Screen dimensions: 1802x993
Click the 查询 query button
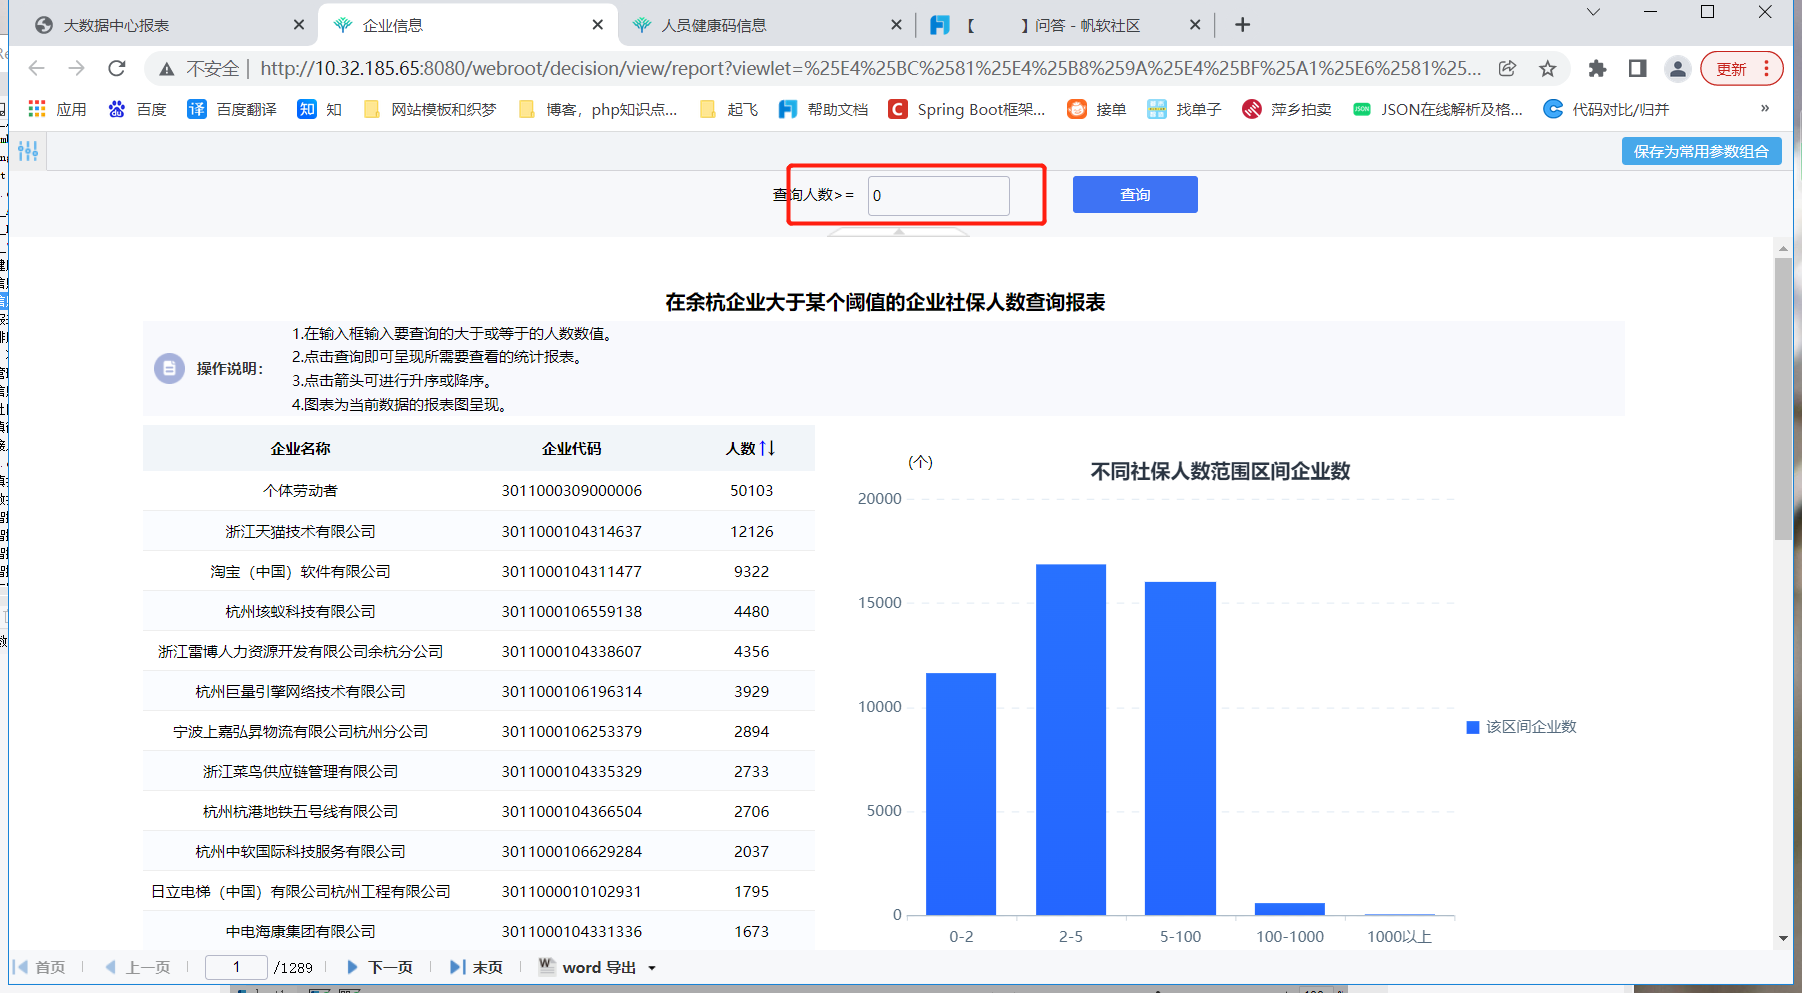pyautogui.click(x=1135, y=195)
